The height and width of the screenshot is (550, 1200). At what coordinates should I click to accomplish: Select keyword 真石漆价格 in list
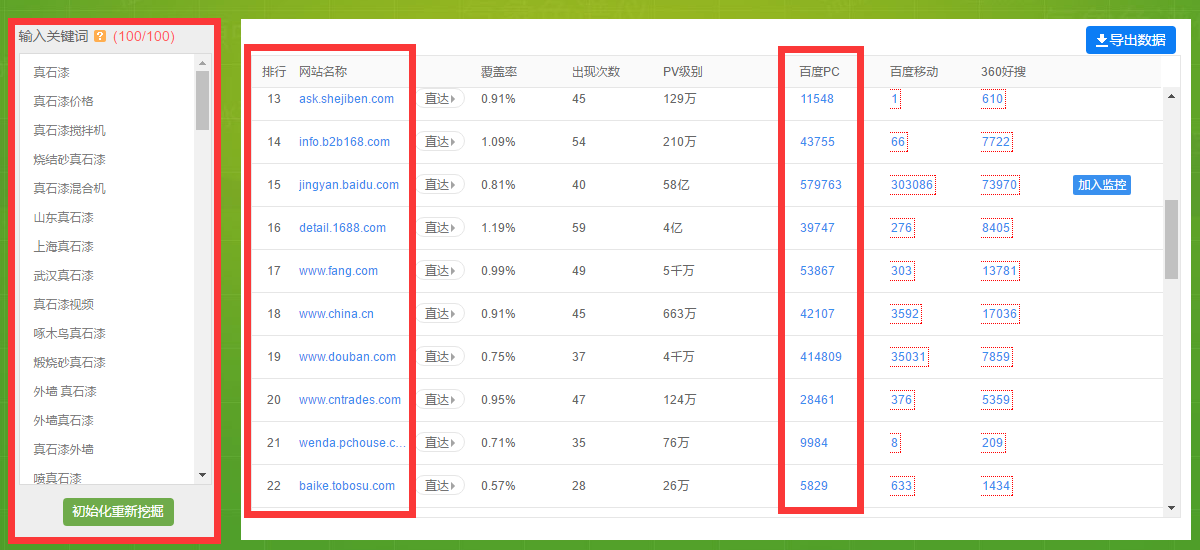pyautogui.click(x=63, y=101)
